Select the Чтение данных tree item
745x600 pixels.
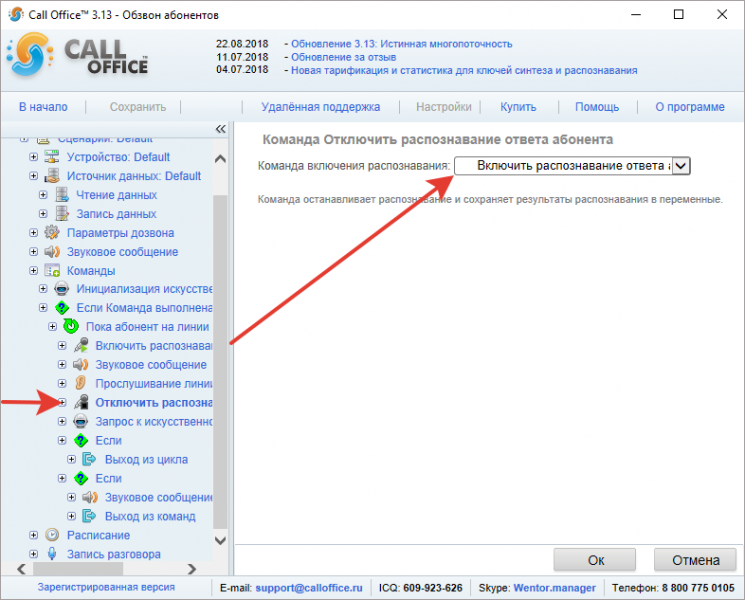(116, 195)
